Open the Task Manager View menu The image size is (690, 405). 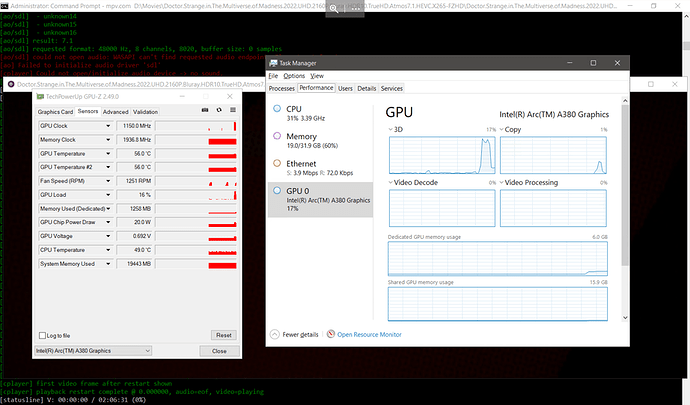317,76
